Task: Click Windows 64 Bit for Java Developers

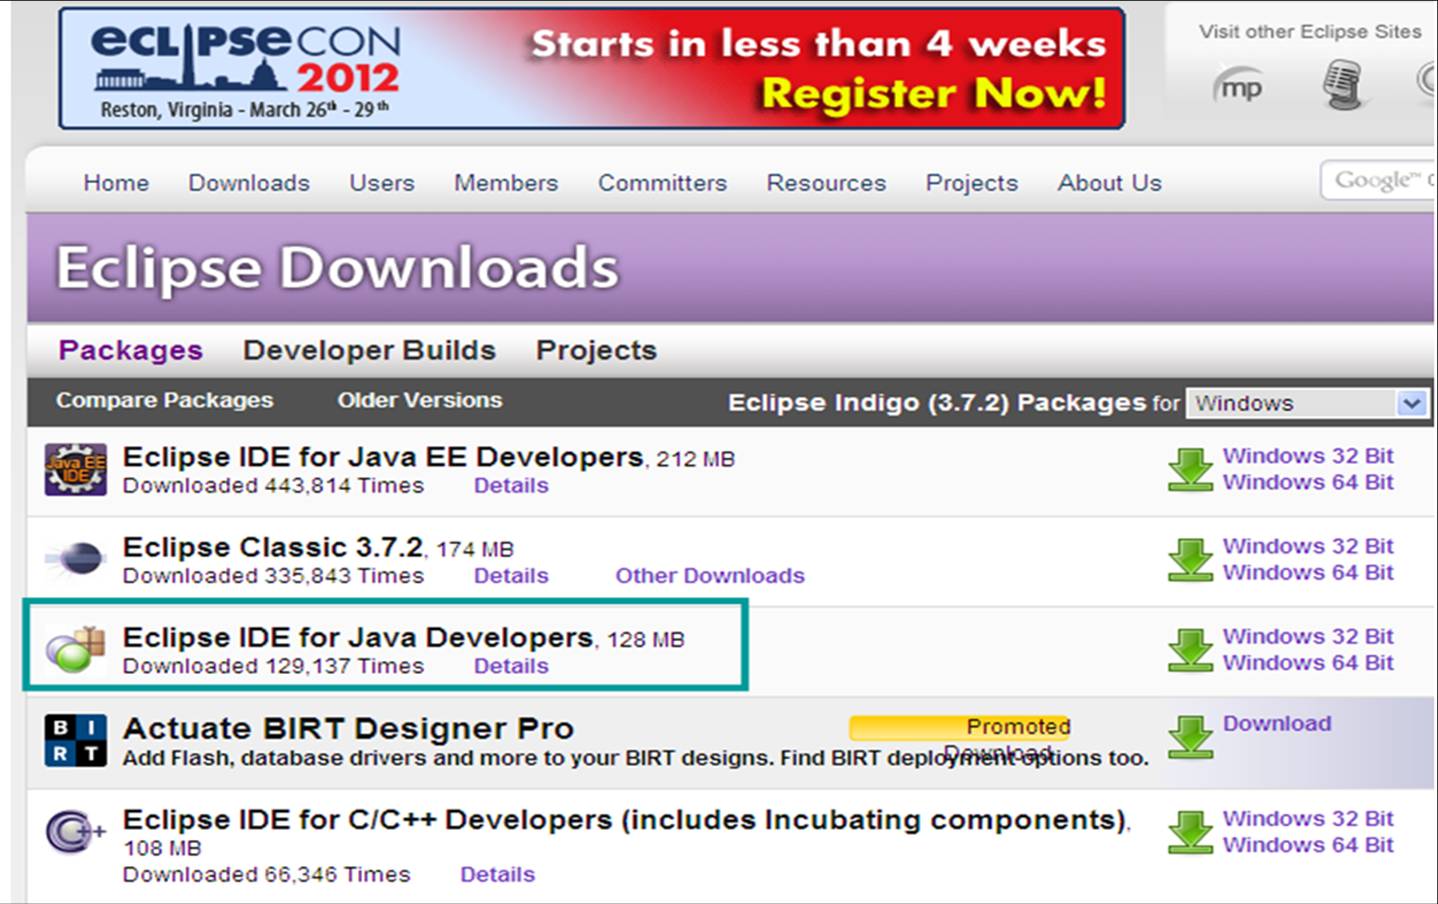Action: (1308, 662)
